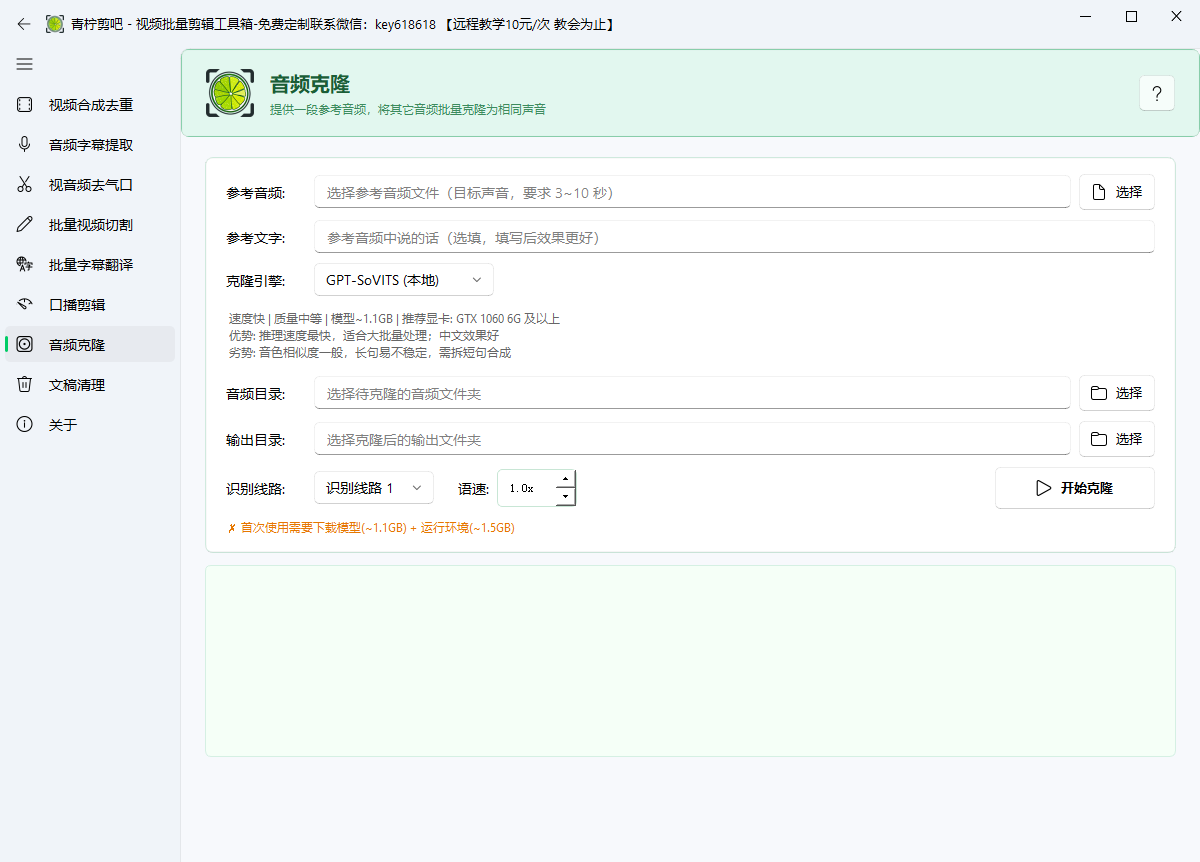Increase 语速 with the up stepper arrow
The height and width of the screenshot is (862, 1200).
coord(566,481)
